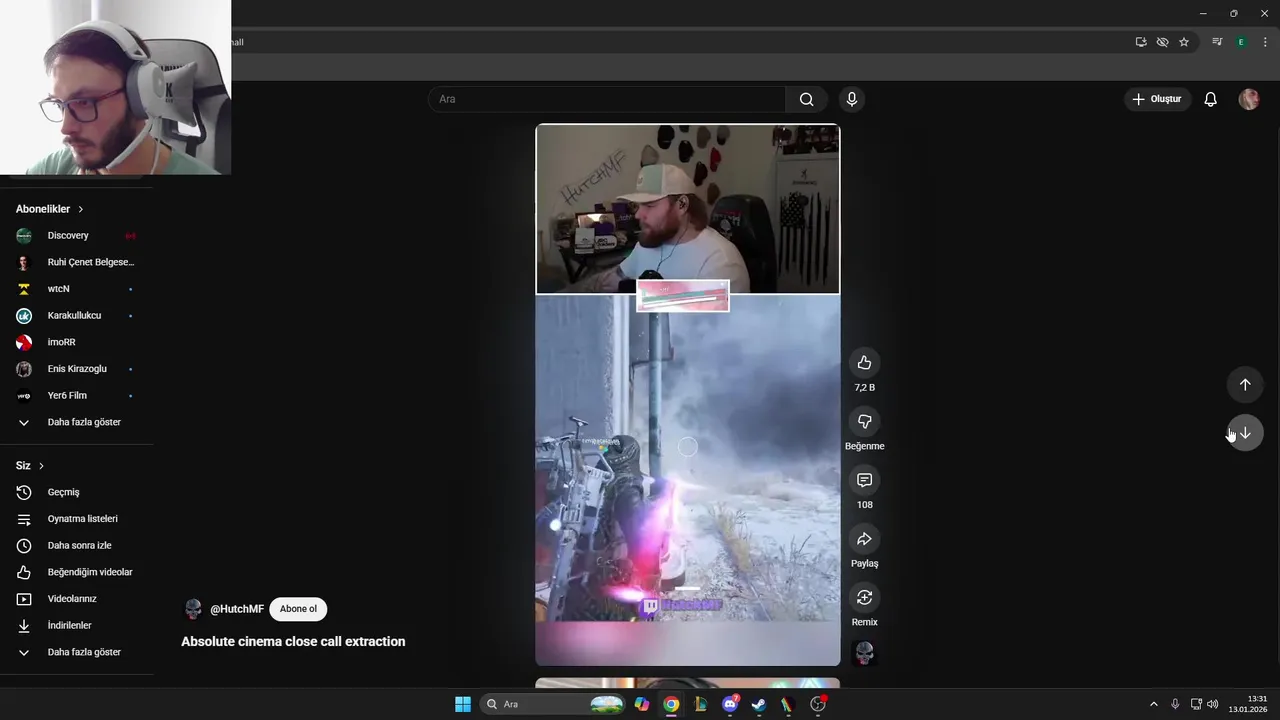Open Copilot from the taskbar
The image size is (1280, 720).
point(642,704)
